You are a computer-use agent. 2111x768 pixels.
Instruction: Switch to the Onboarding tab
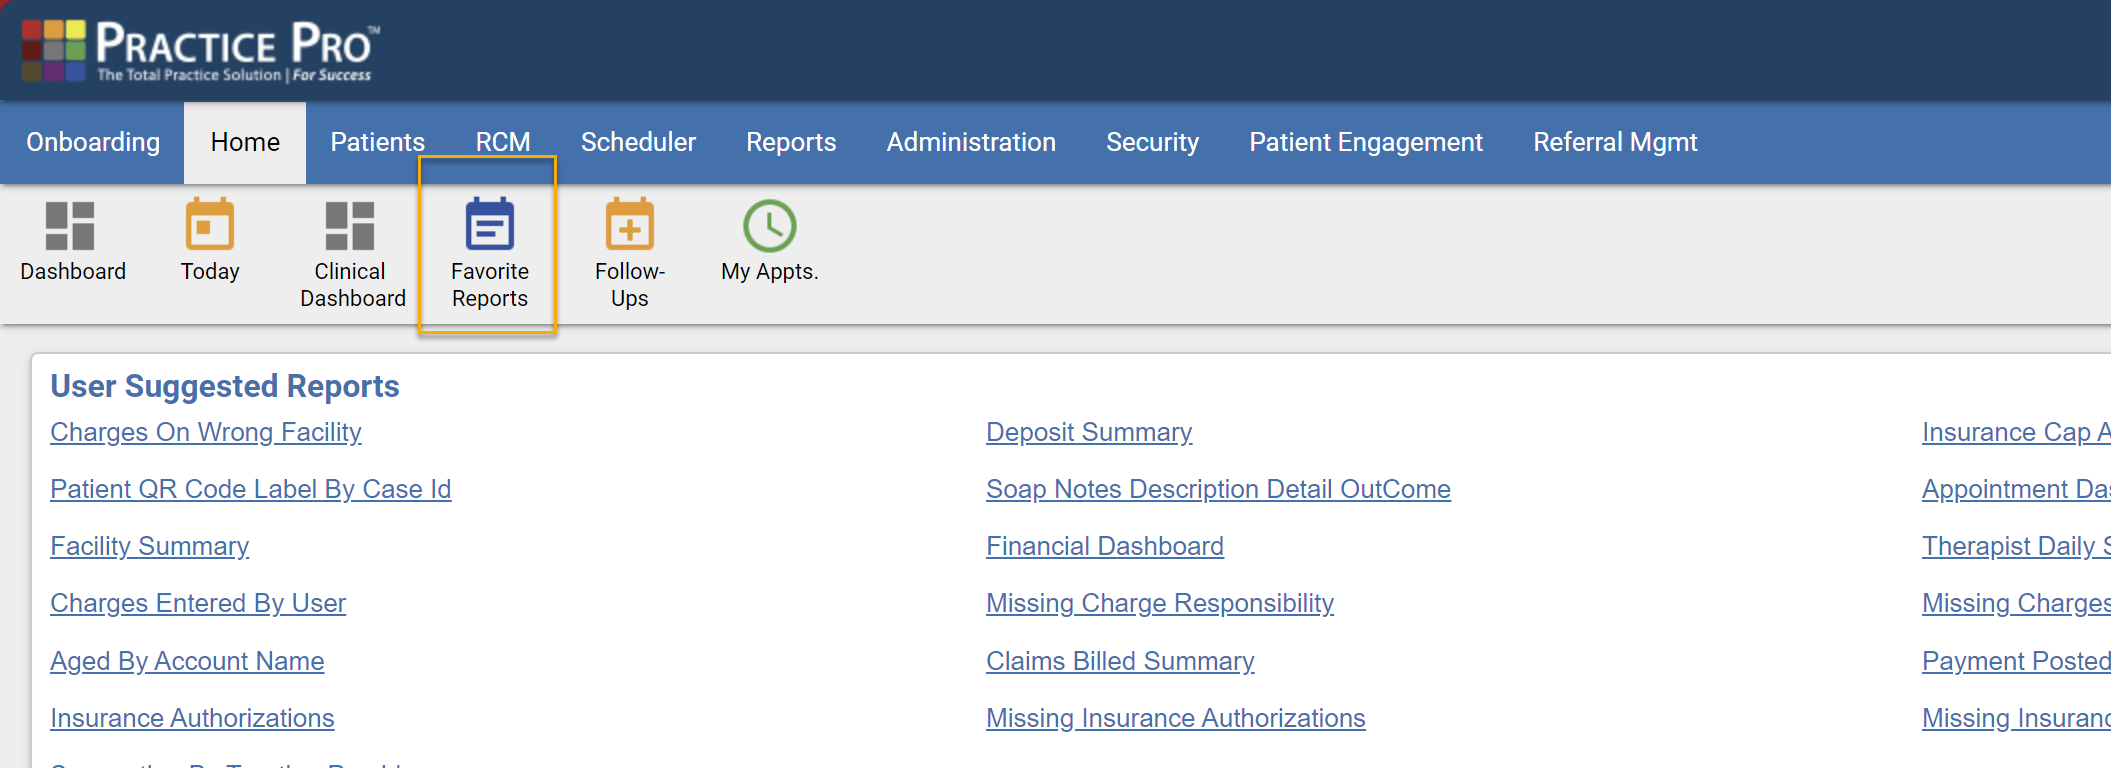tap(93, 142)
